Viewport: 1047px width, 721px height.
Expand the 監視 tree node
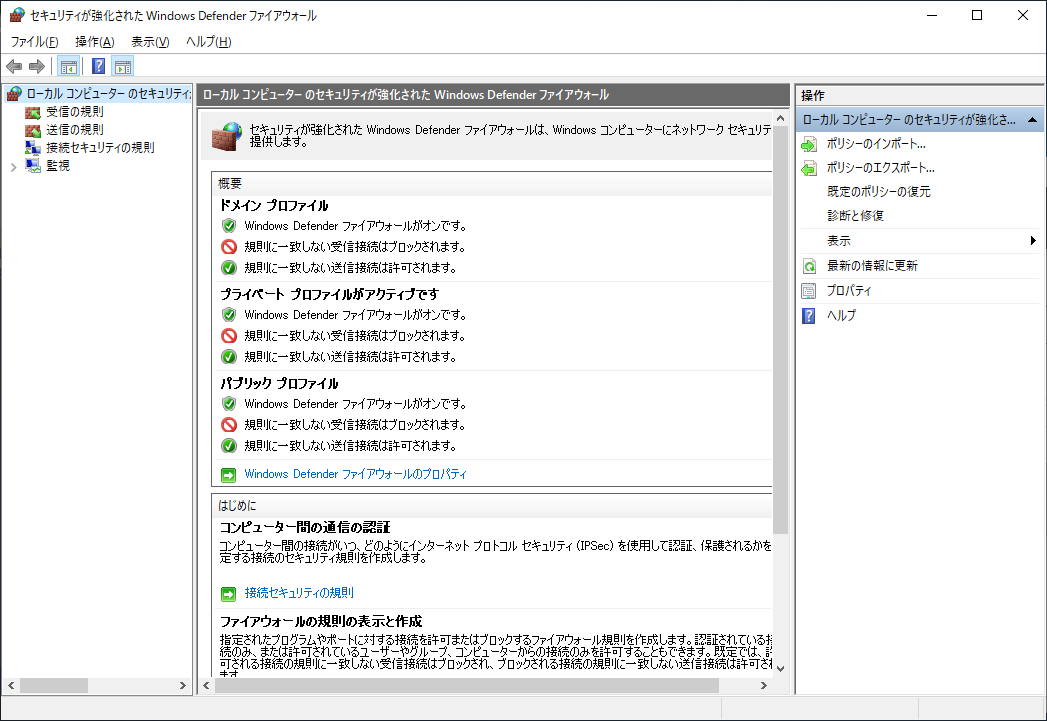coord(13,167)
